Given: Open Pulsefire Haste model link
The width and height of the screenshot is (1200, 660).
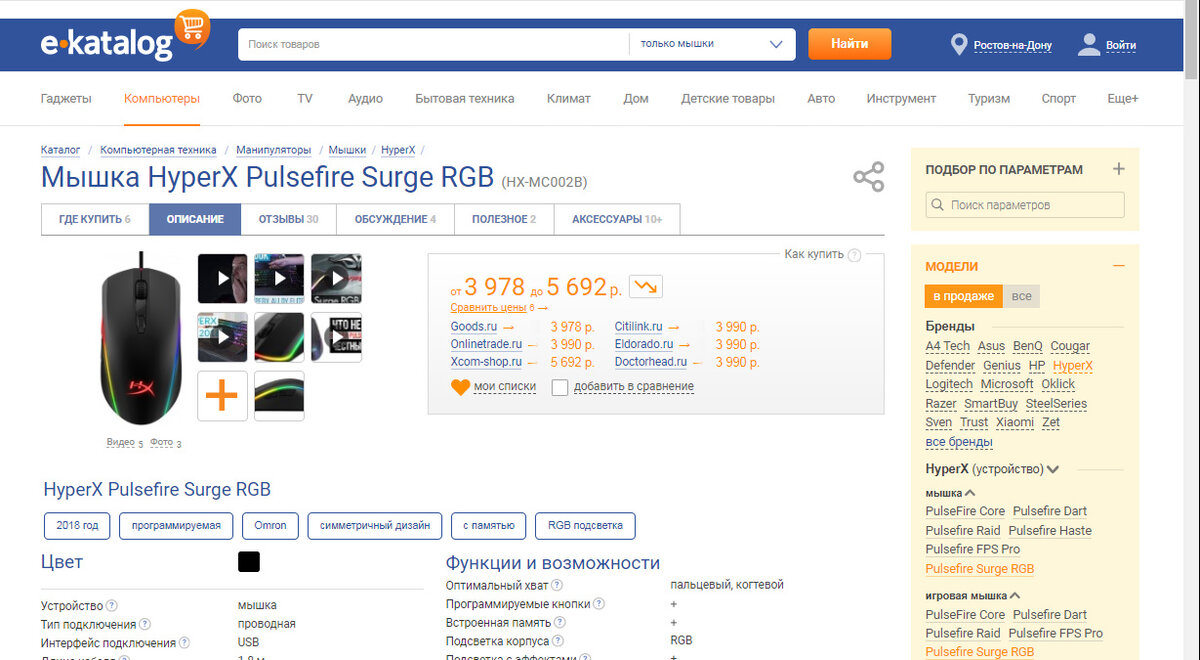Looking at the screenshot, I should pos(1050,531).
